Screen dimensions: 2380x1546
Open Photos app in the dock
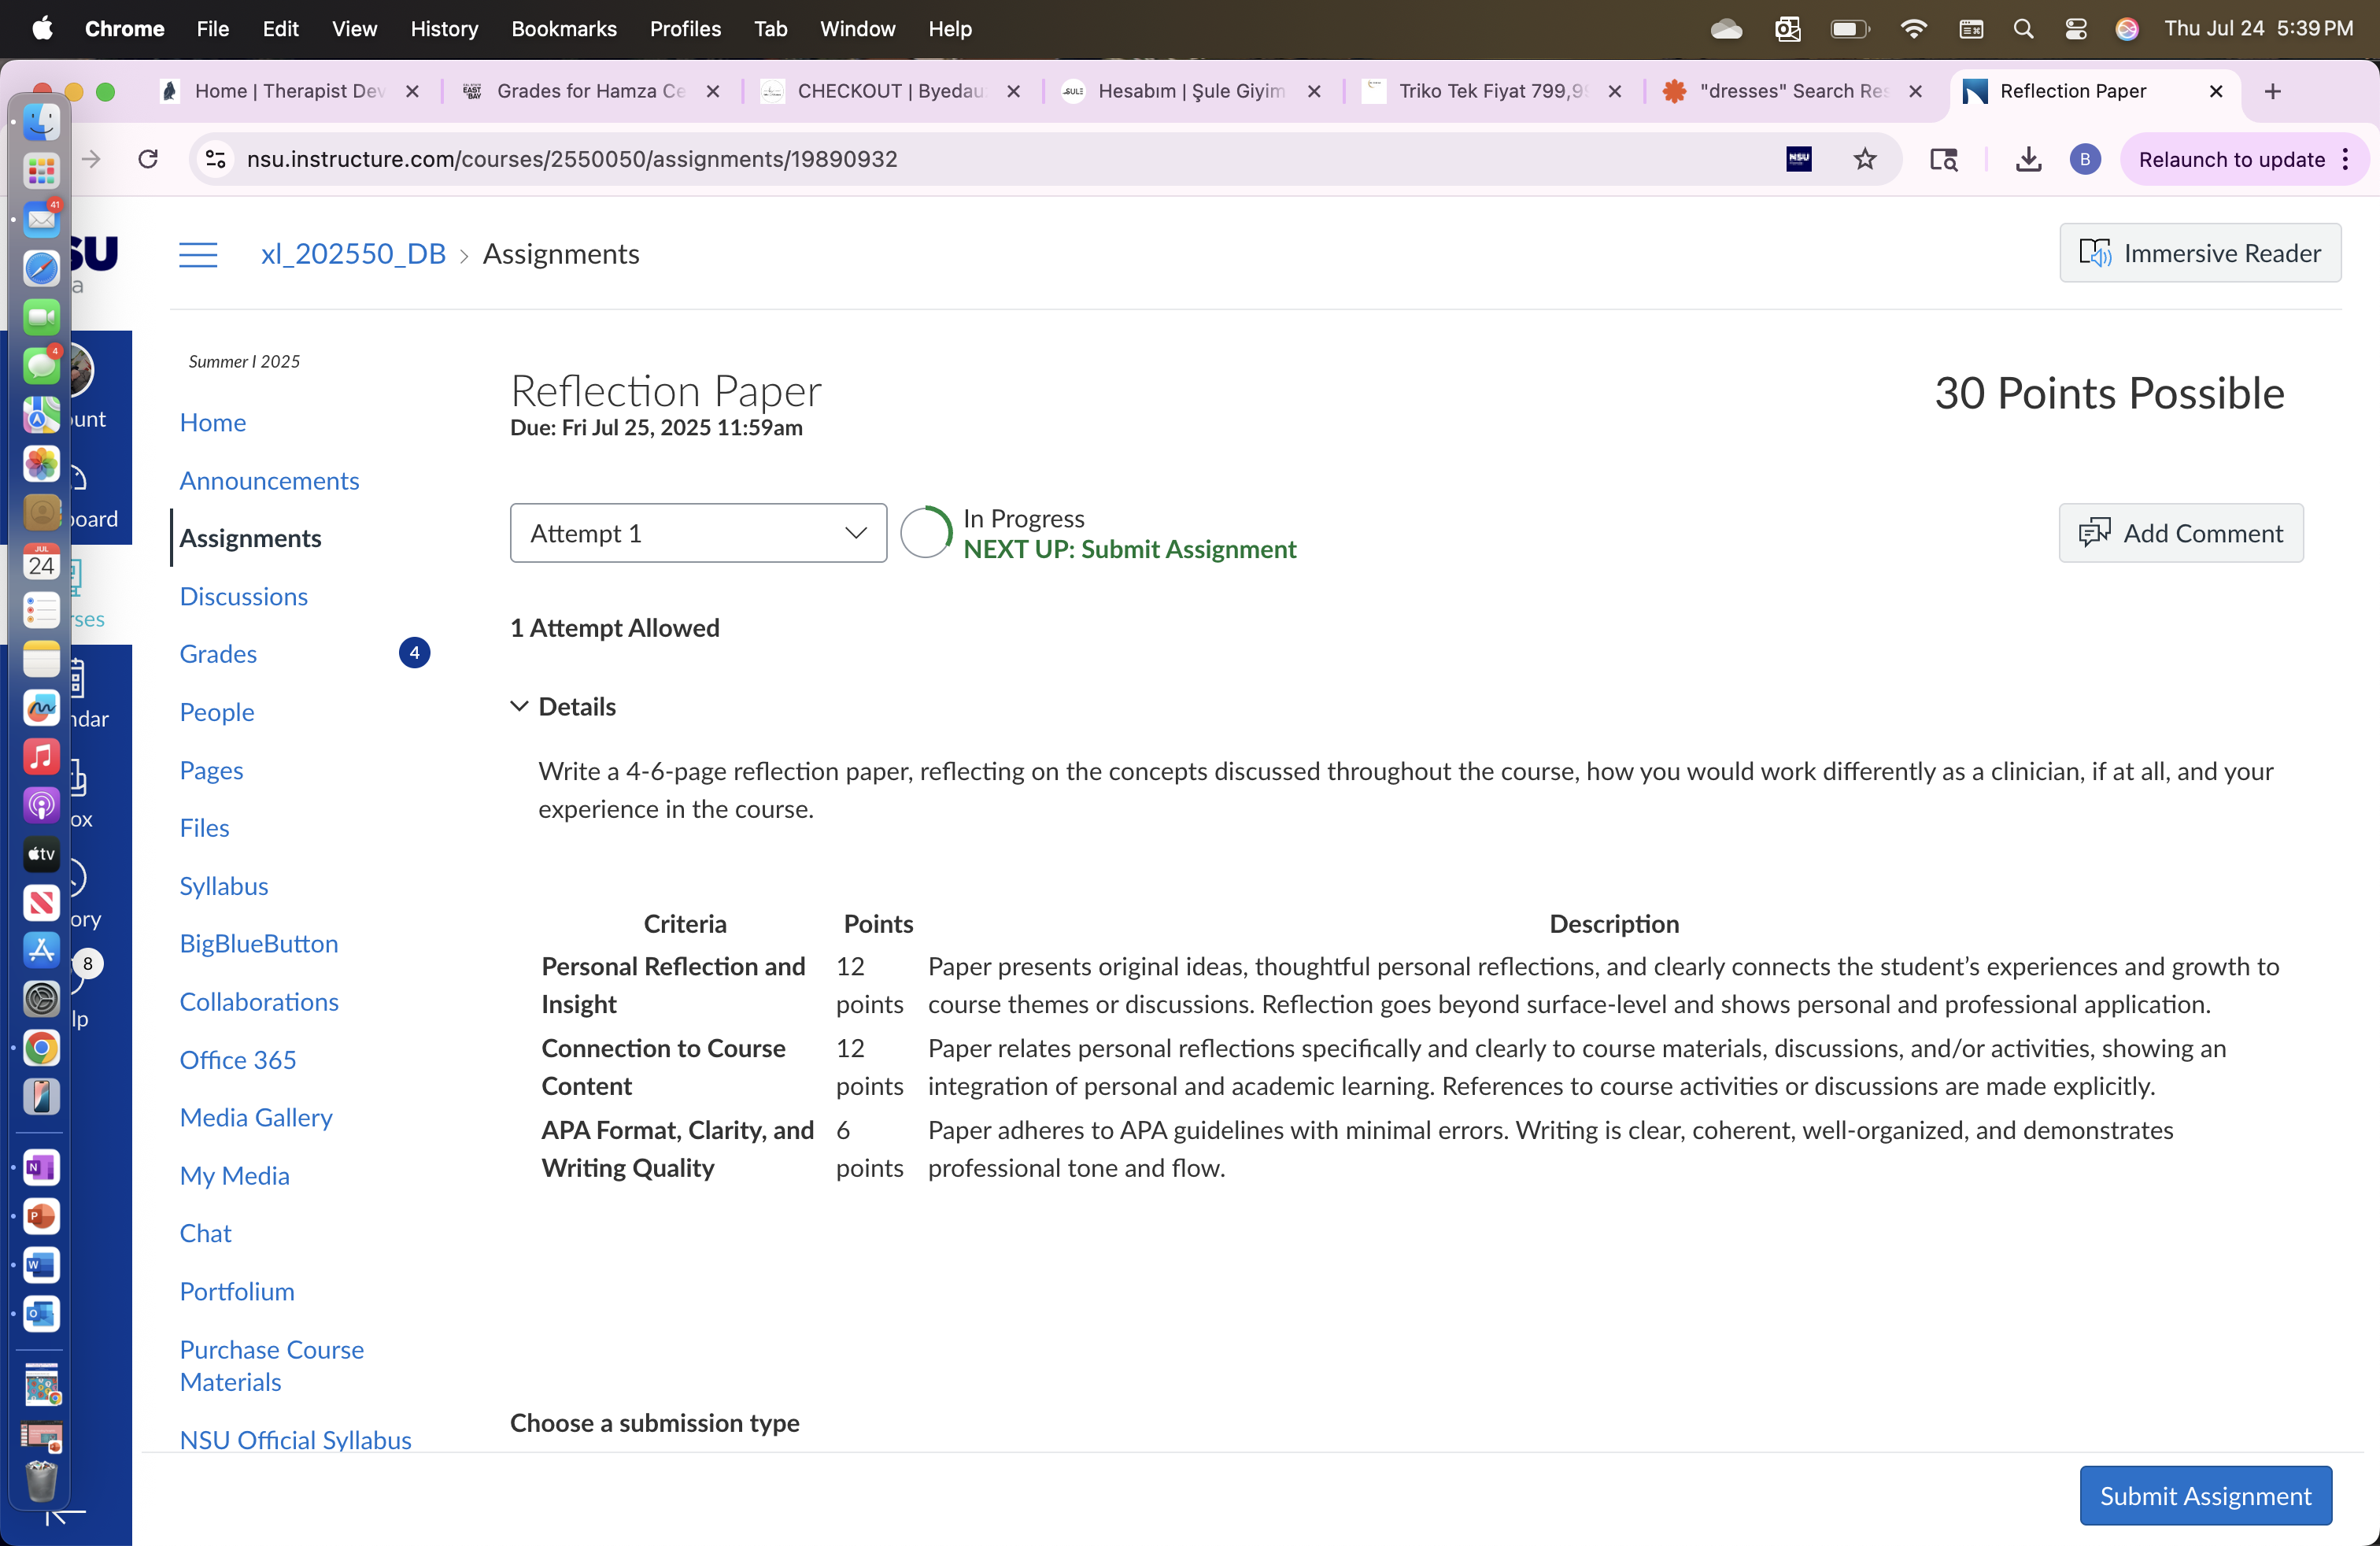tap(41, 464)
